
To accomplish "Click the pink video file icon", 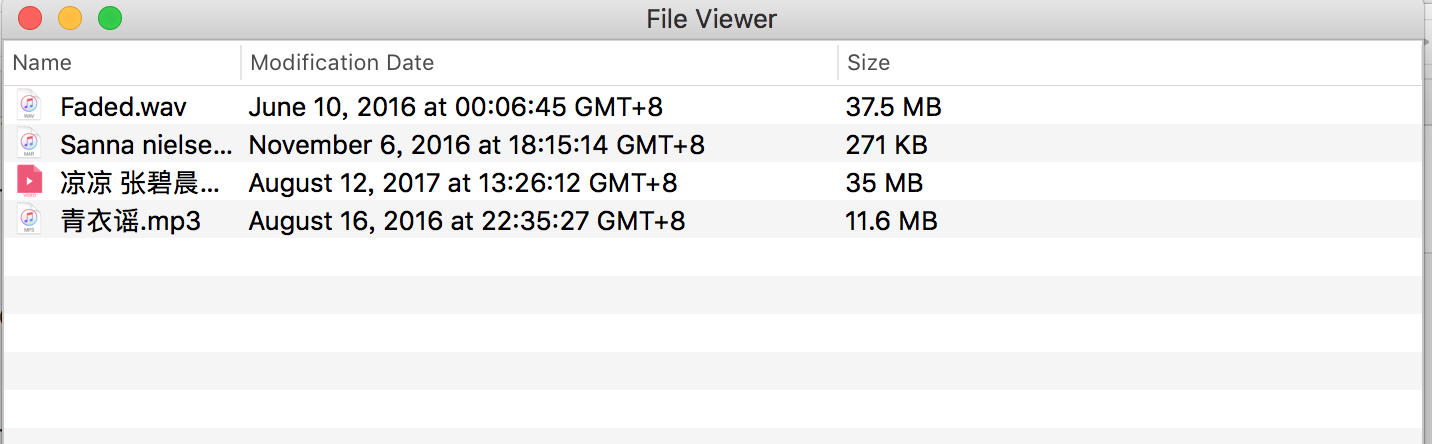I will [30, 182].
